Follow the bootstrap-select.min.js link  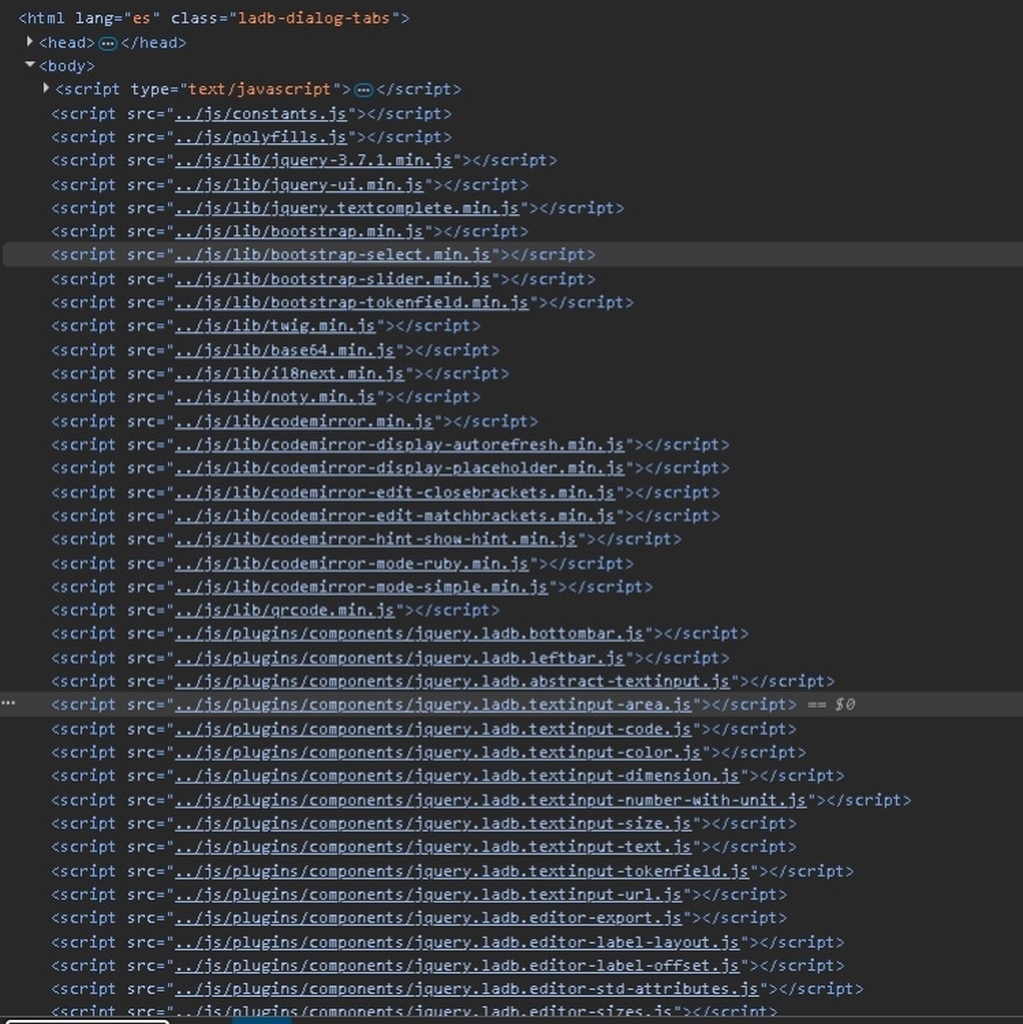(332, 255)
